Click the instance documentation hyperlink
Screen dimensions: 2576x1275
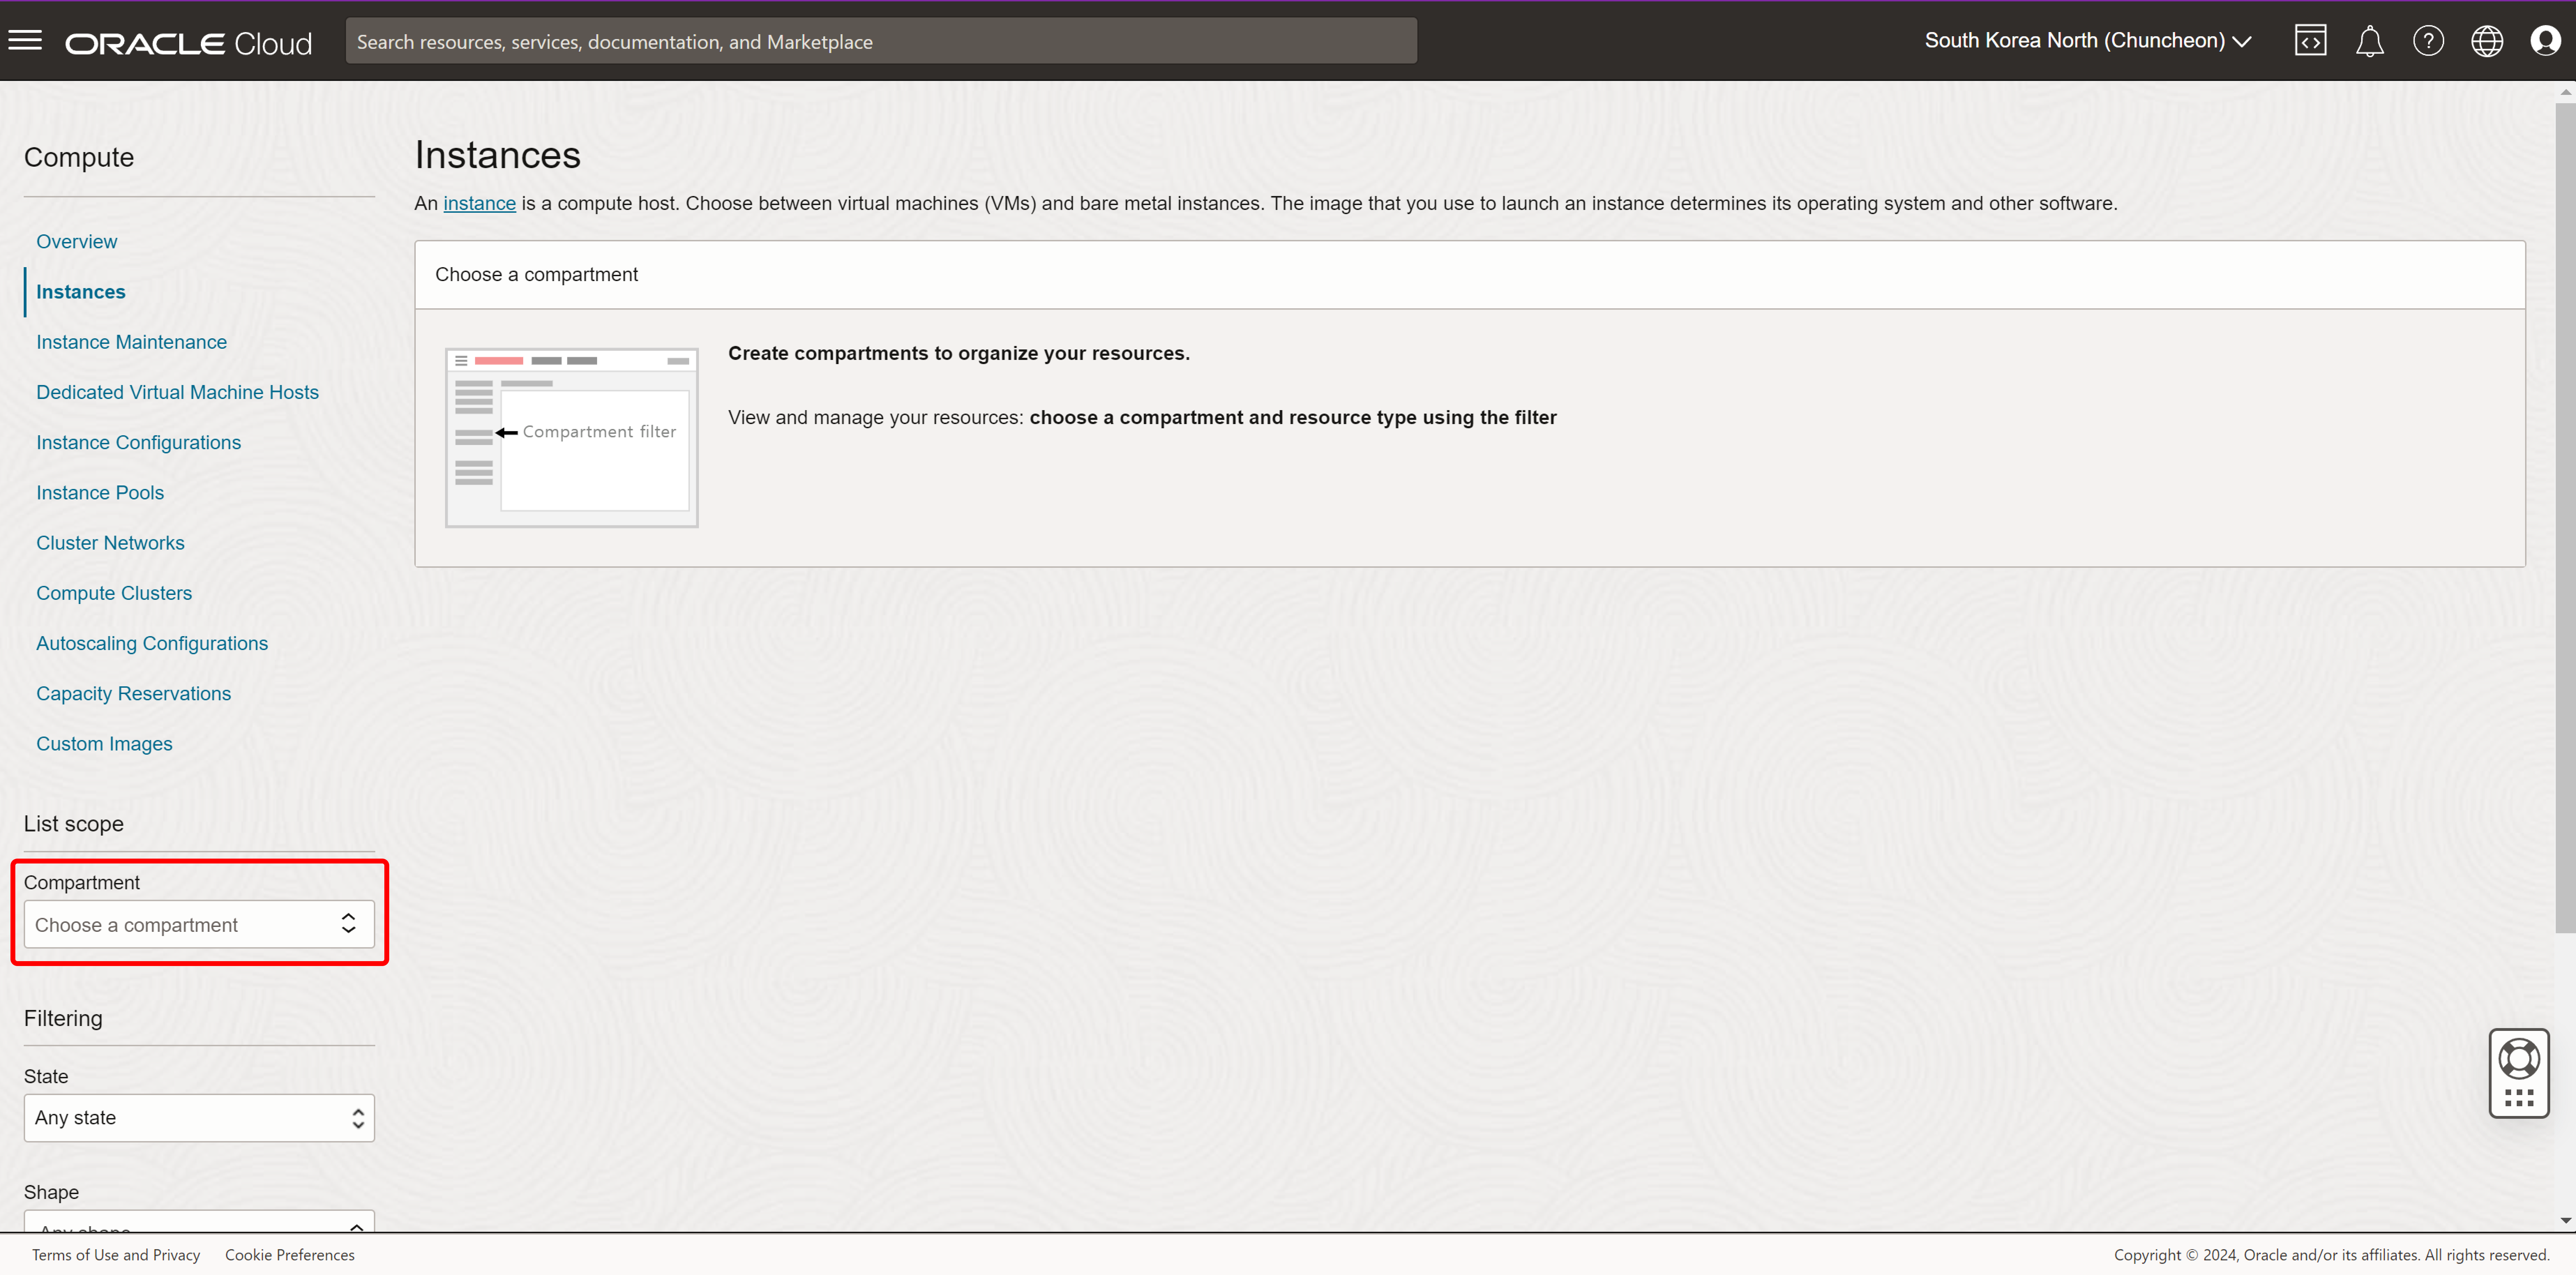pyautogui.click(x=479, y=203)
